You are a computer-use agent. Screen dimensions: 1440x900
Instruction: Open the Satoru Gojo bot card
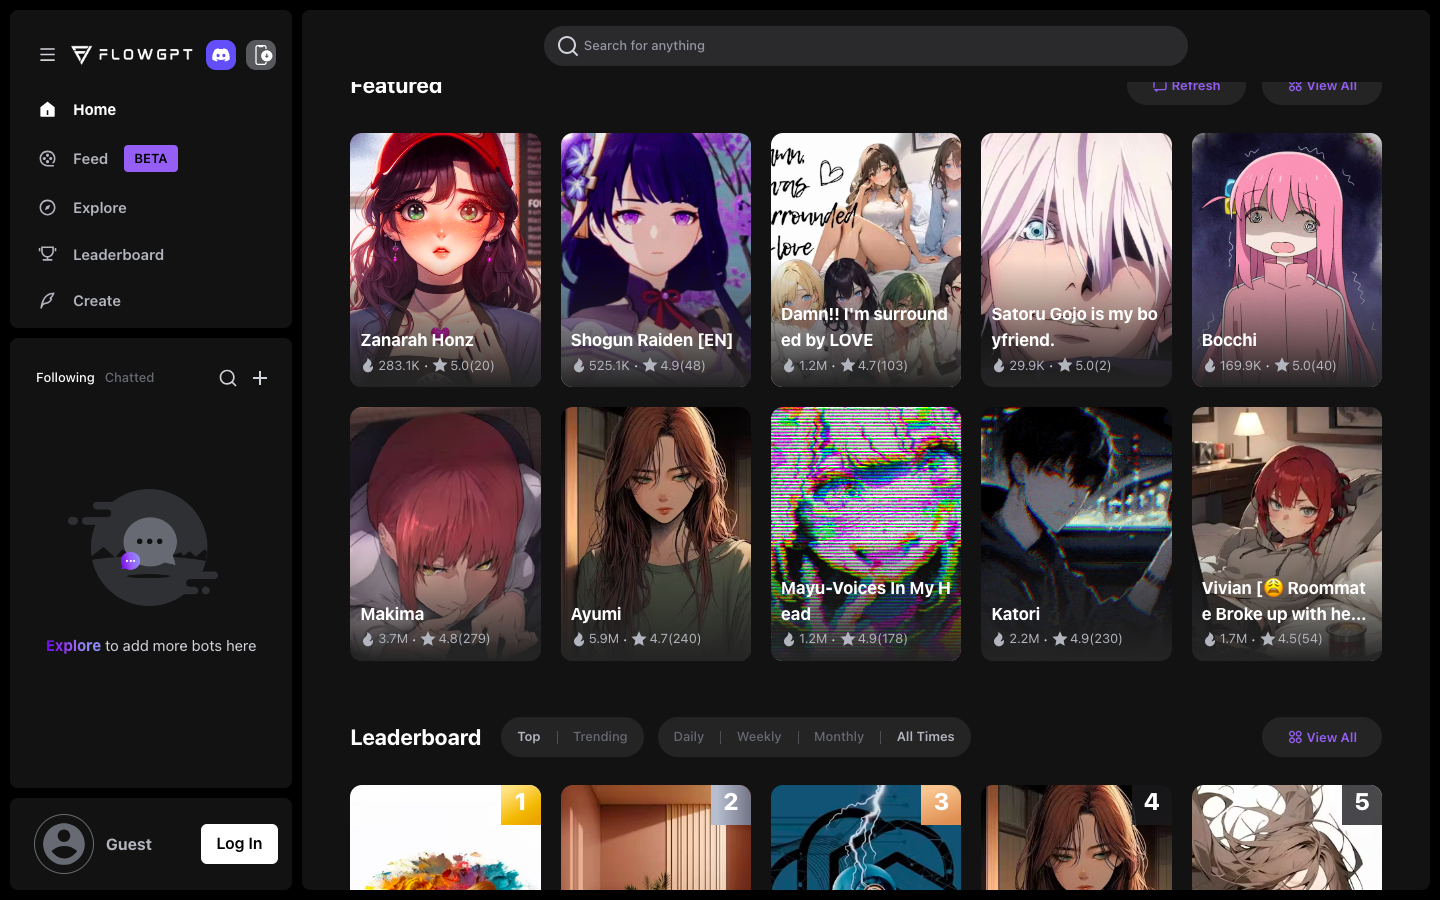point(1076,260)
